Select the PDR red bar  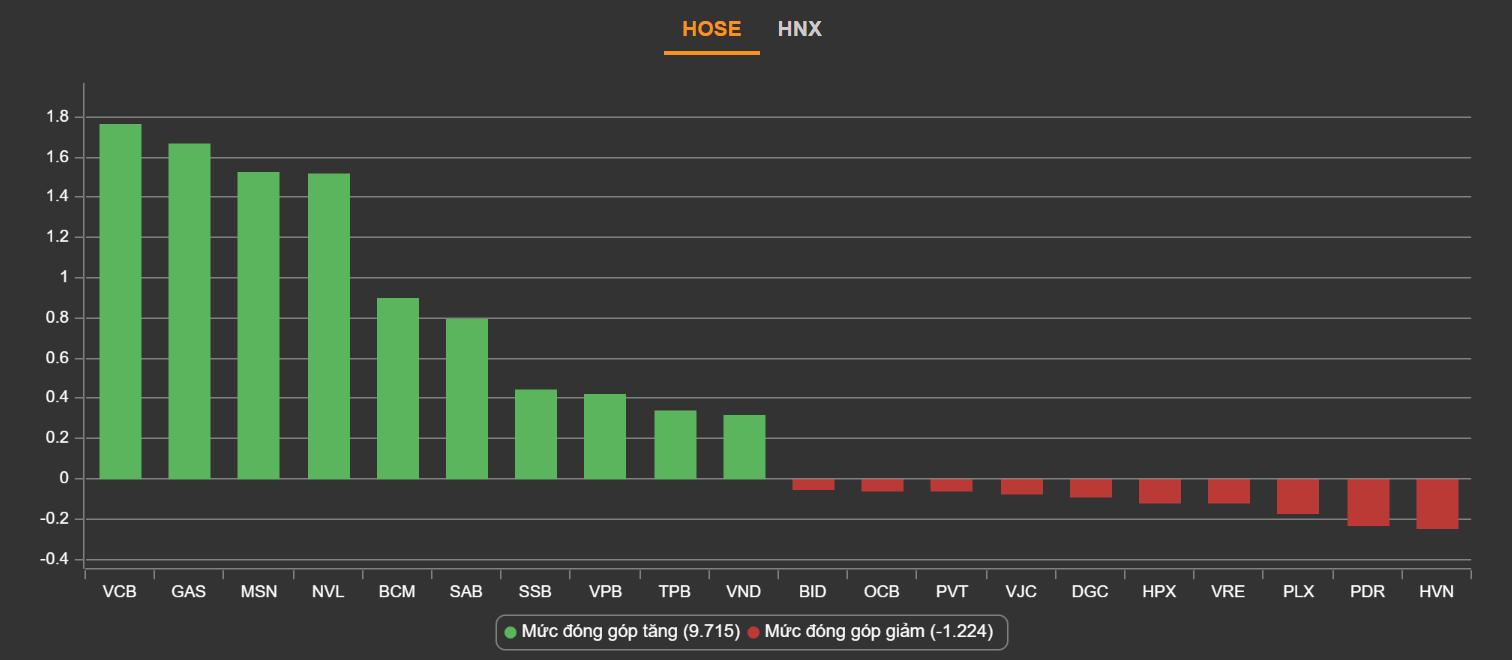tap(1368, 502)
